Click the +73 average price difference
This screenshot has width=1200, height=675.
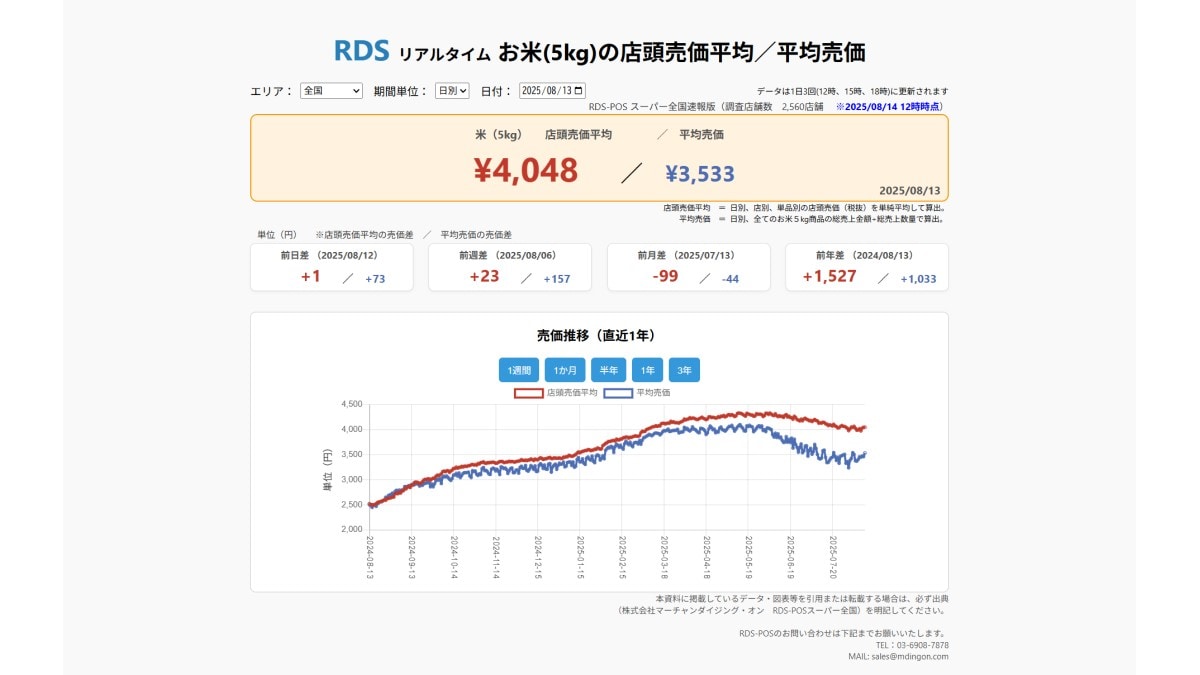pyautogui.click(x=375, y=279)
